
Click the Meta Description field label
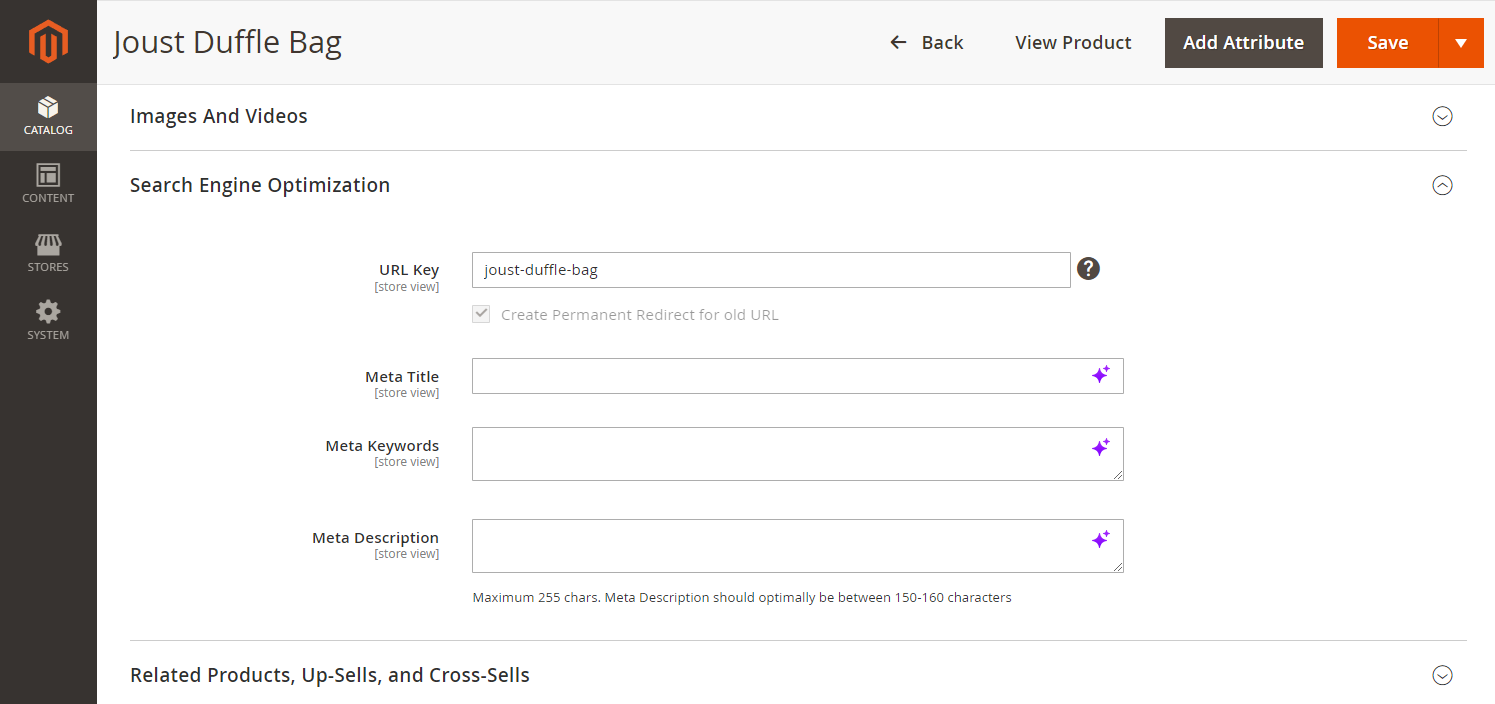[x=375, y=538]
